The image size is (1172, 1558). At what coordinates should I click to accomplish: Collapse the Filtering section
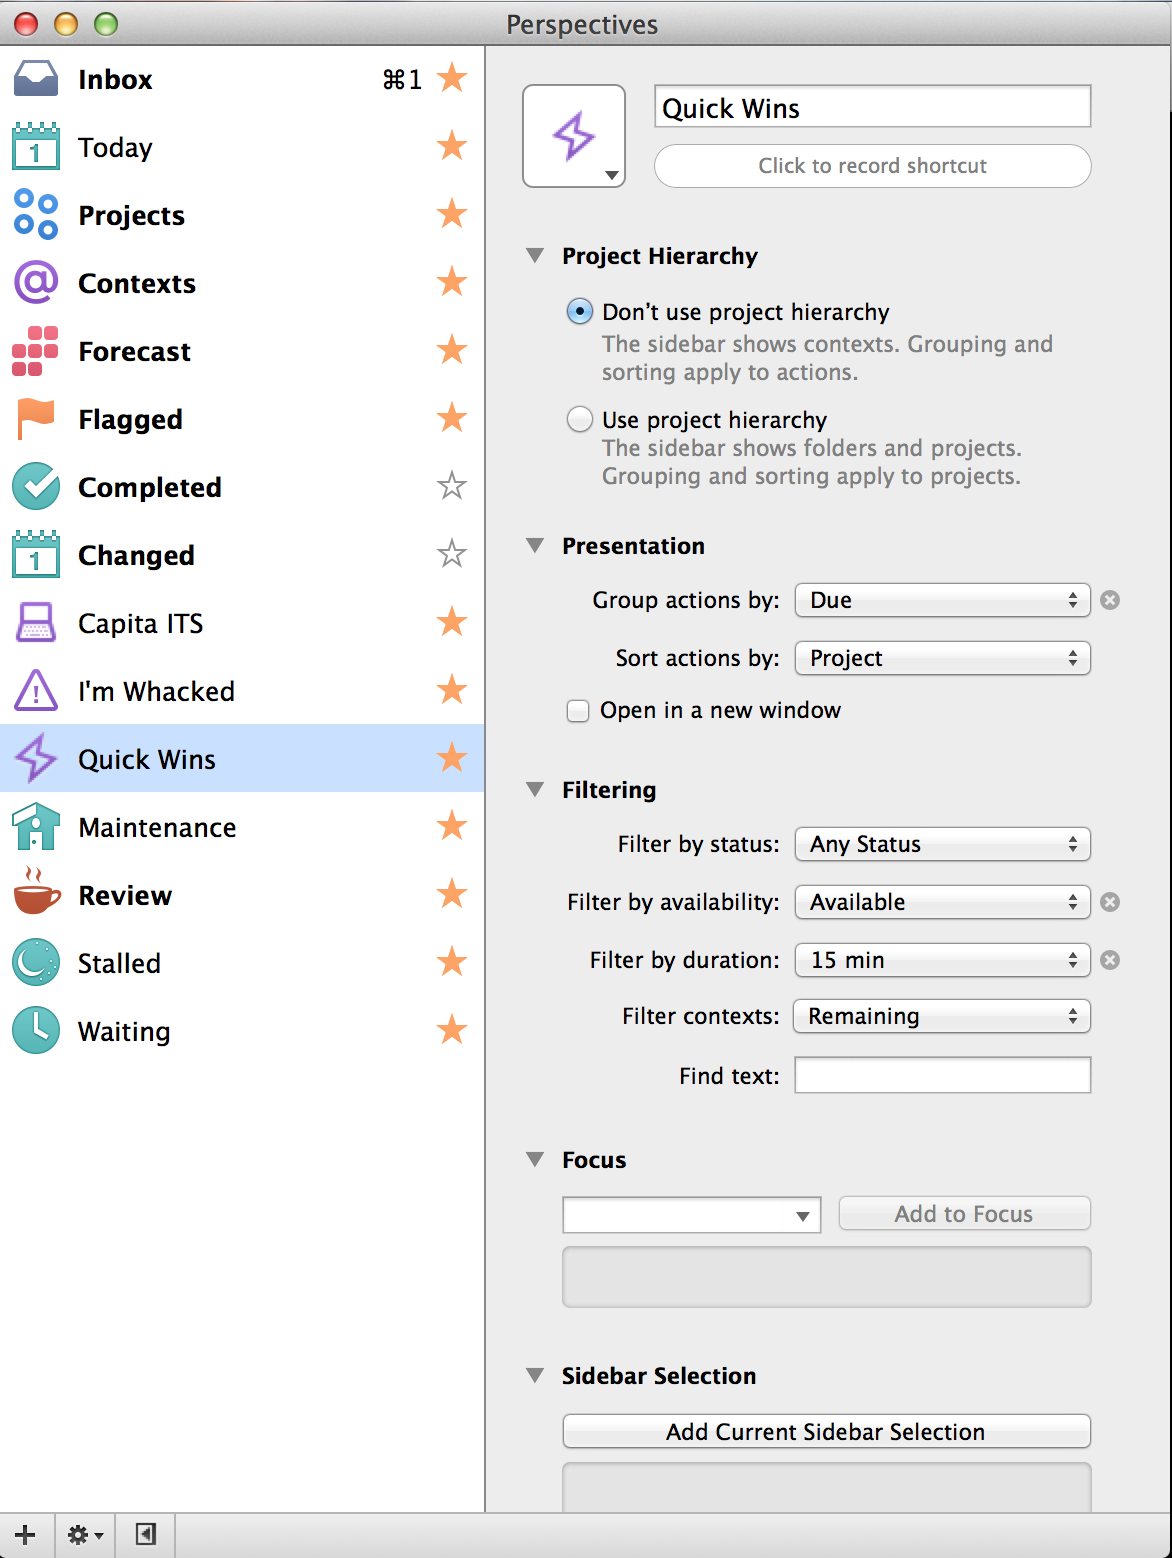[x=535, y=790]
